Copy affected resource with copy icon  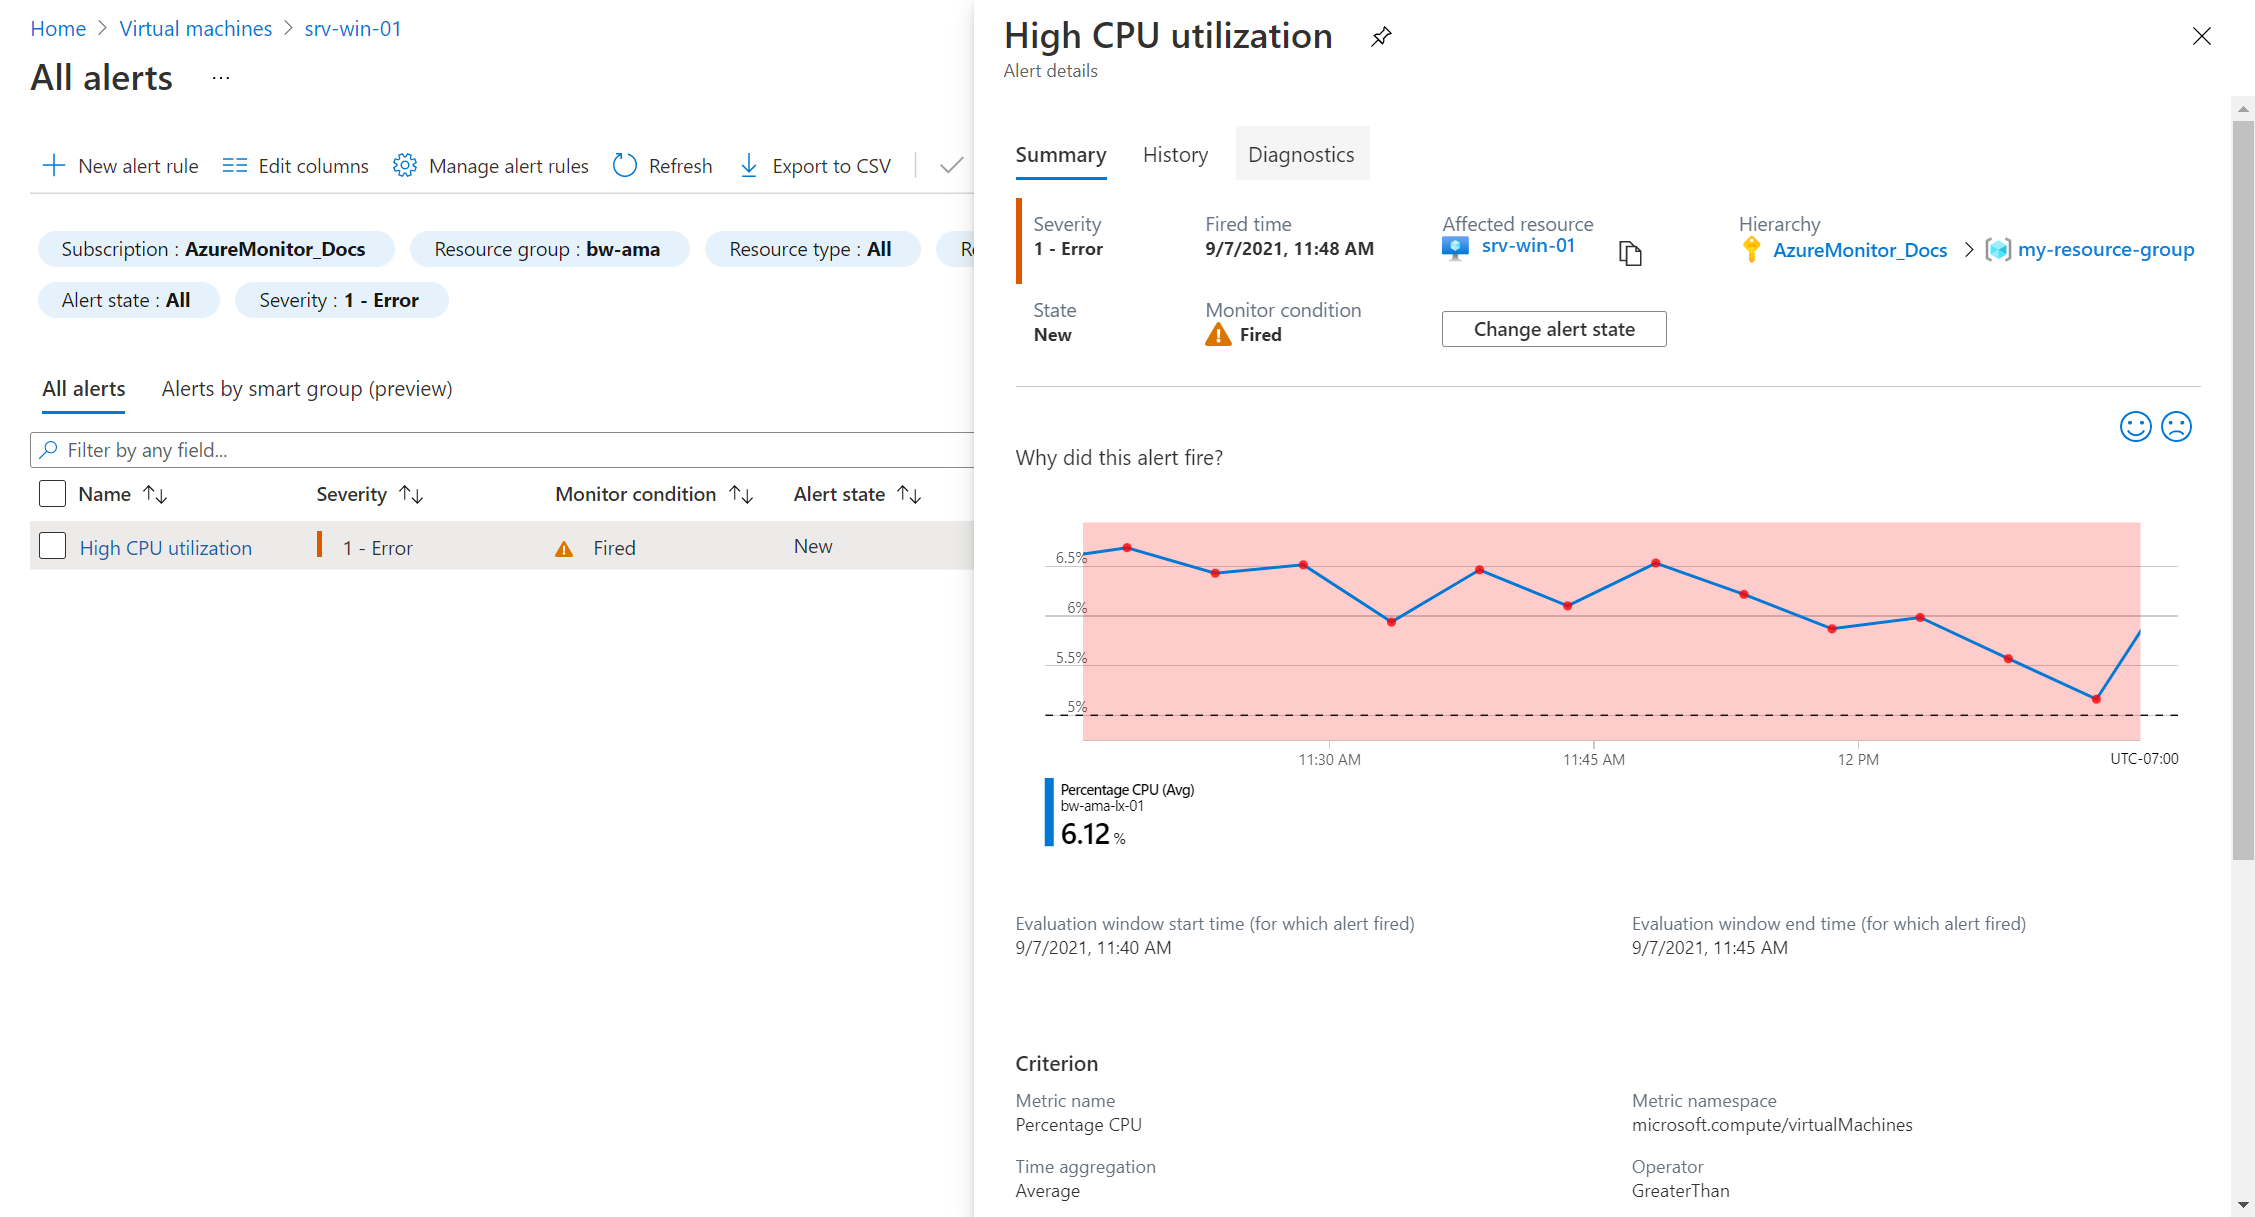1630,254
